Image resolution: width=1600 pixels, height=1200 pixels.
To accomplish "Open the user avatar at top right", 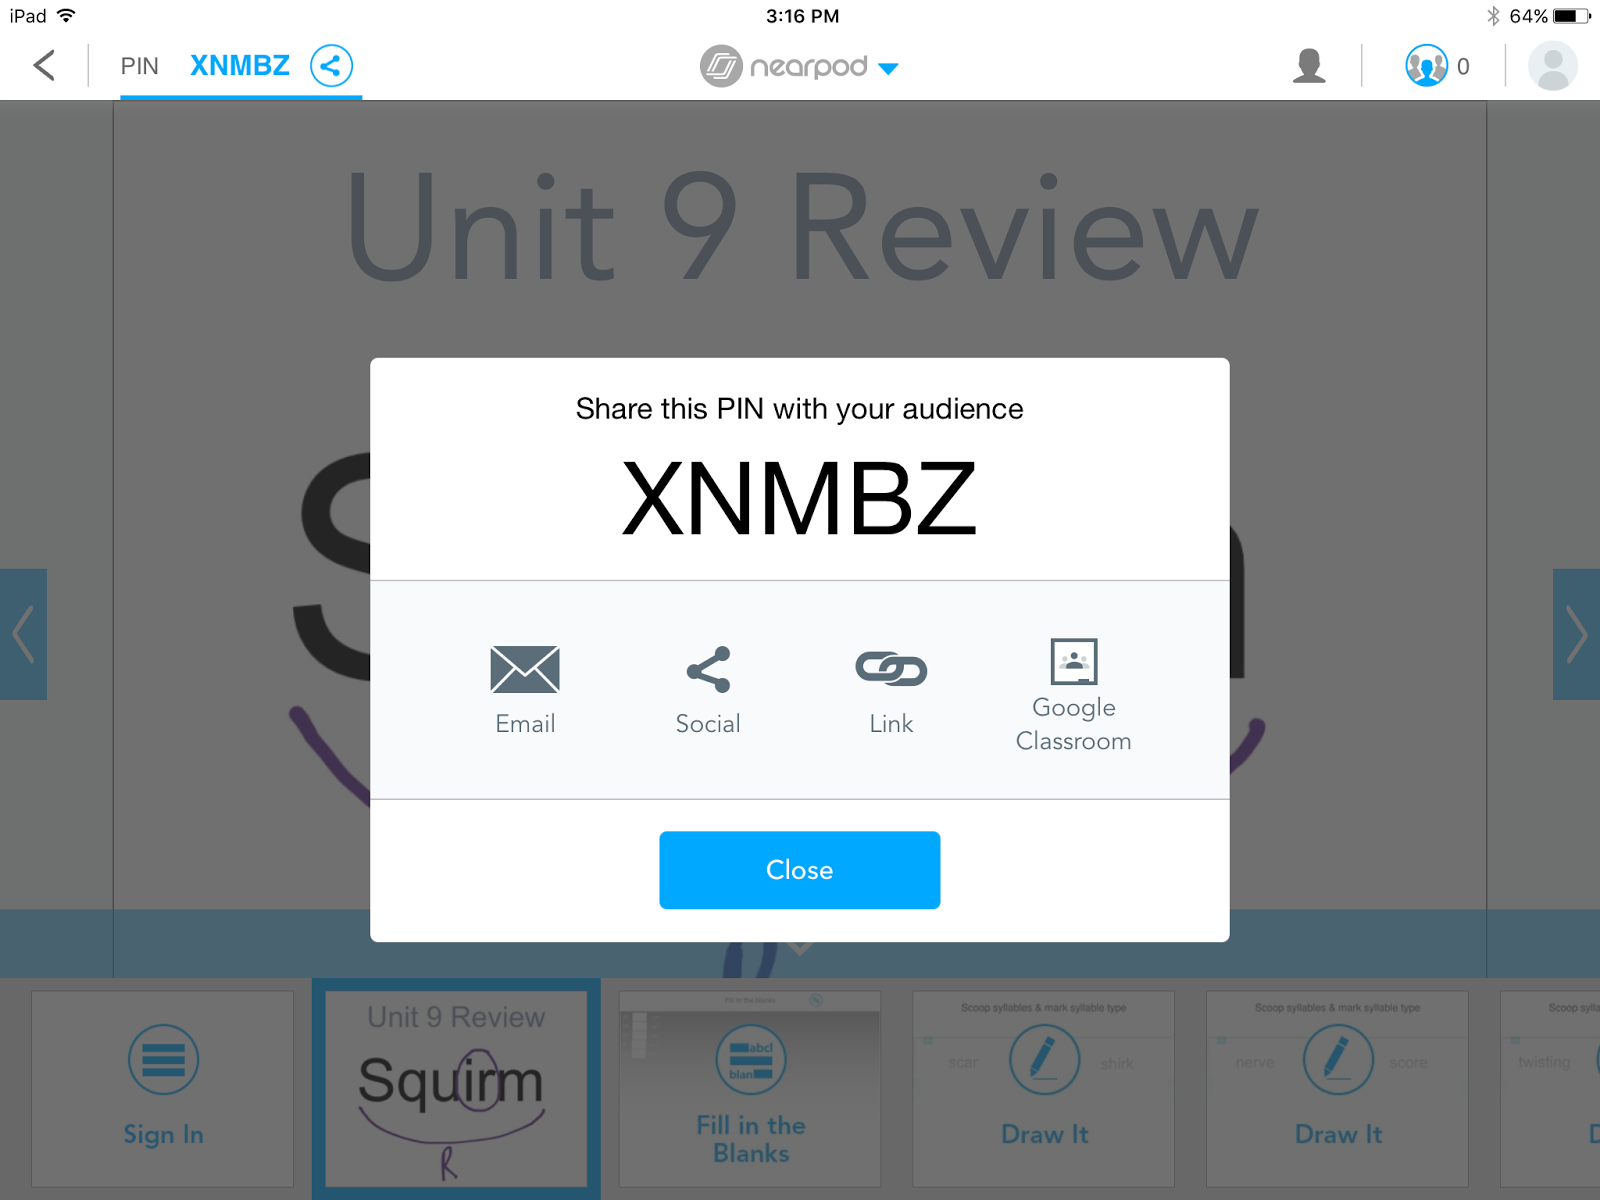I will click(x=1553, y=66).
